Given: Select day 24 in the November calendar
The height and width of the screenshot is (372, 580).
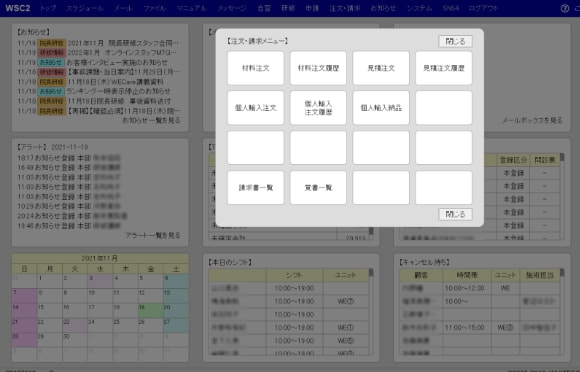Looking at the screenshot, I should click(x=100, y=325).
